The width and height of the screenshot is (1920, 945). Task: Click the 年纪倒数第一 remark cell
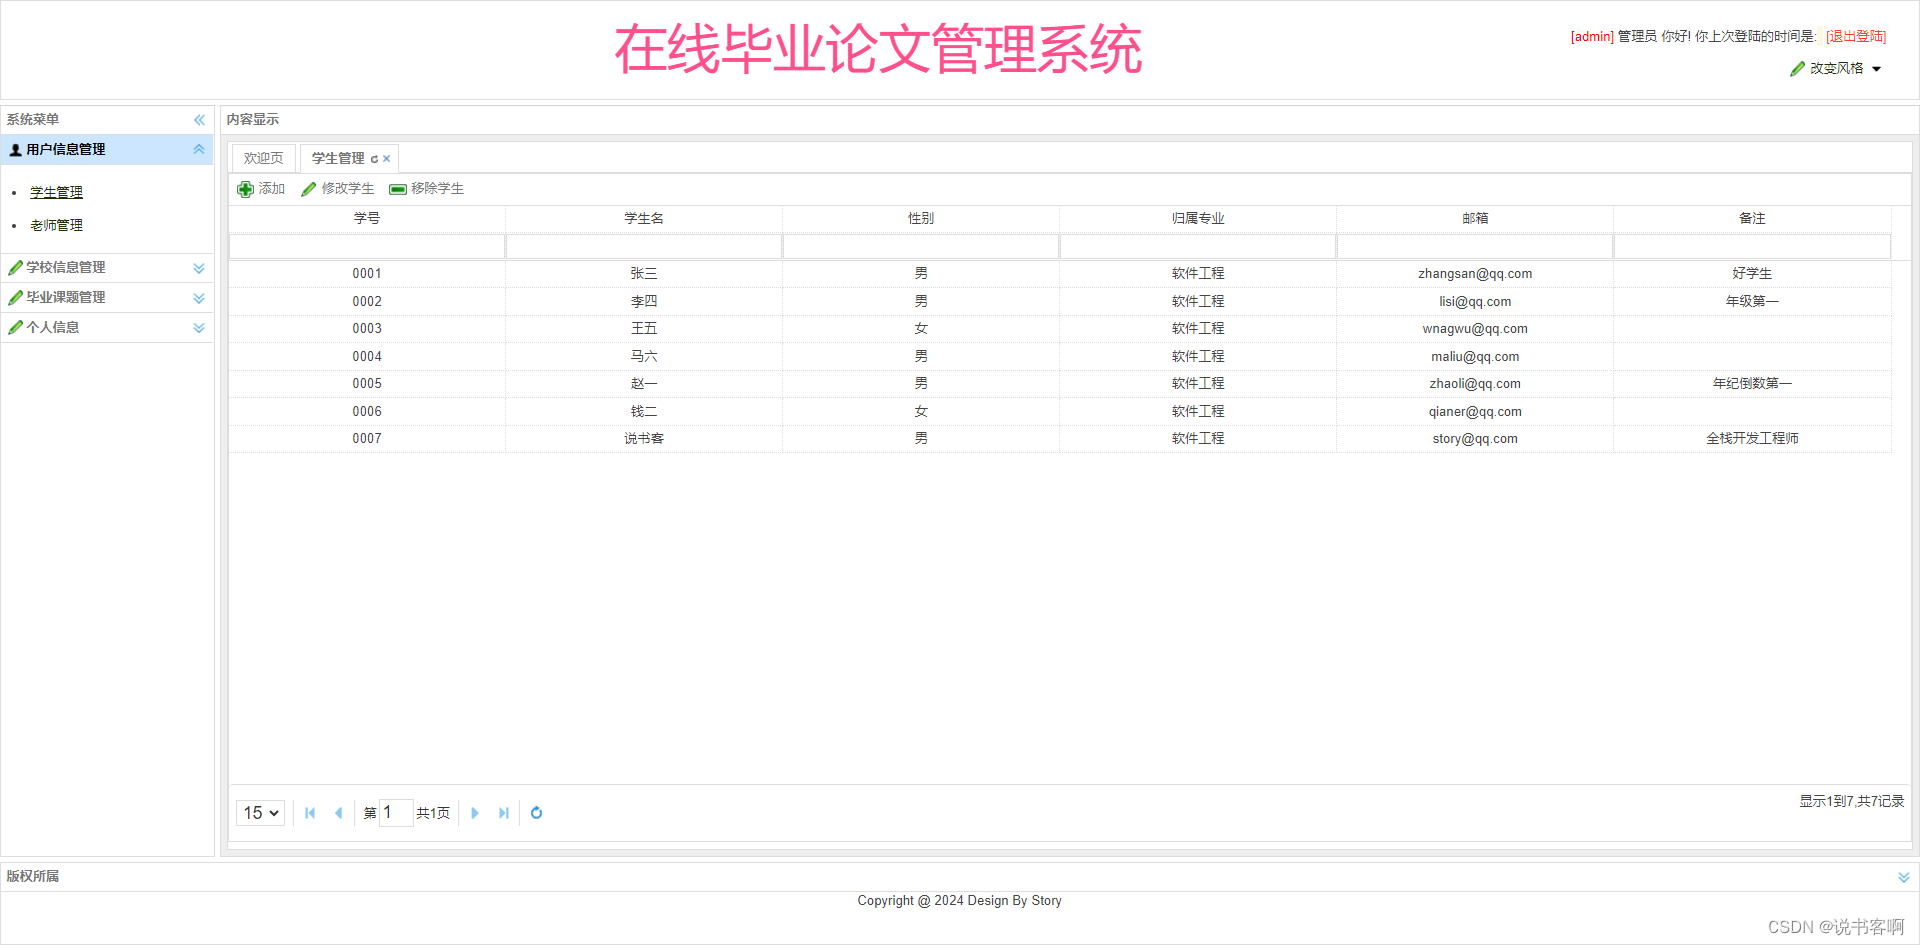coord(1752,384)
